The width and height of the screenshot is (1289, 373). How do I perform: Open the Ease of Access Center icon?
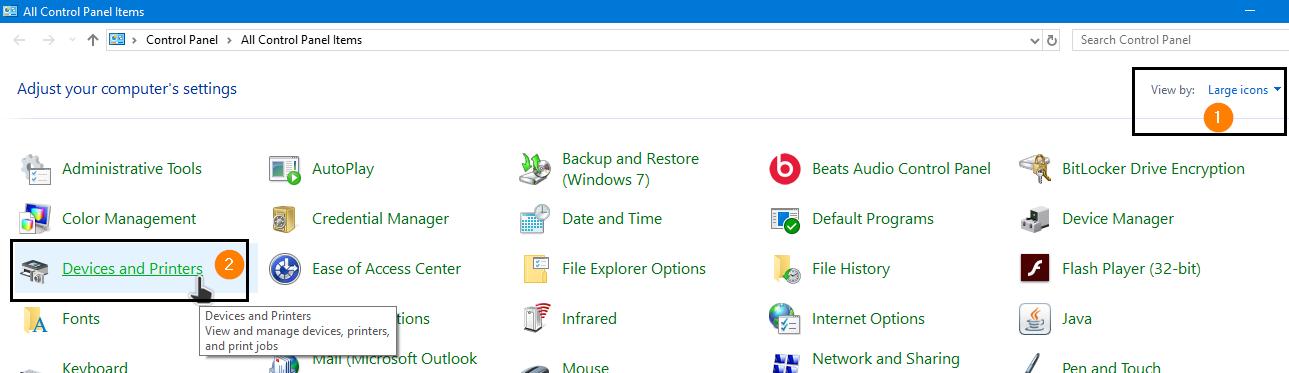tap(286, 269)
